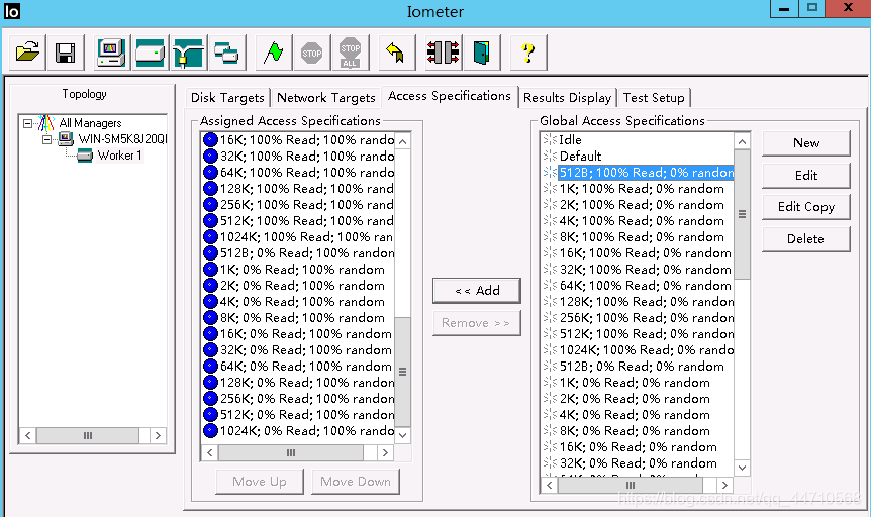The width and height of the screenshot is (871, 517).
Task: Collapse the All Managers tree node
Action: point(27,123)
